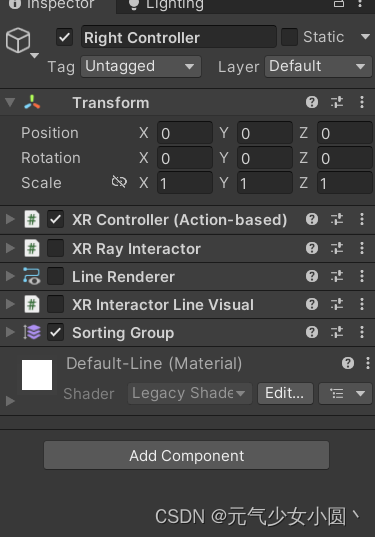Switch to the Lighting tab
Image resolution: width=375 pixels, height=537 pixels.
pos(166,5)
